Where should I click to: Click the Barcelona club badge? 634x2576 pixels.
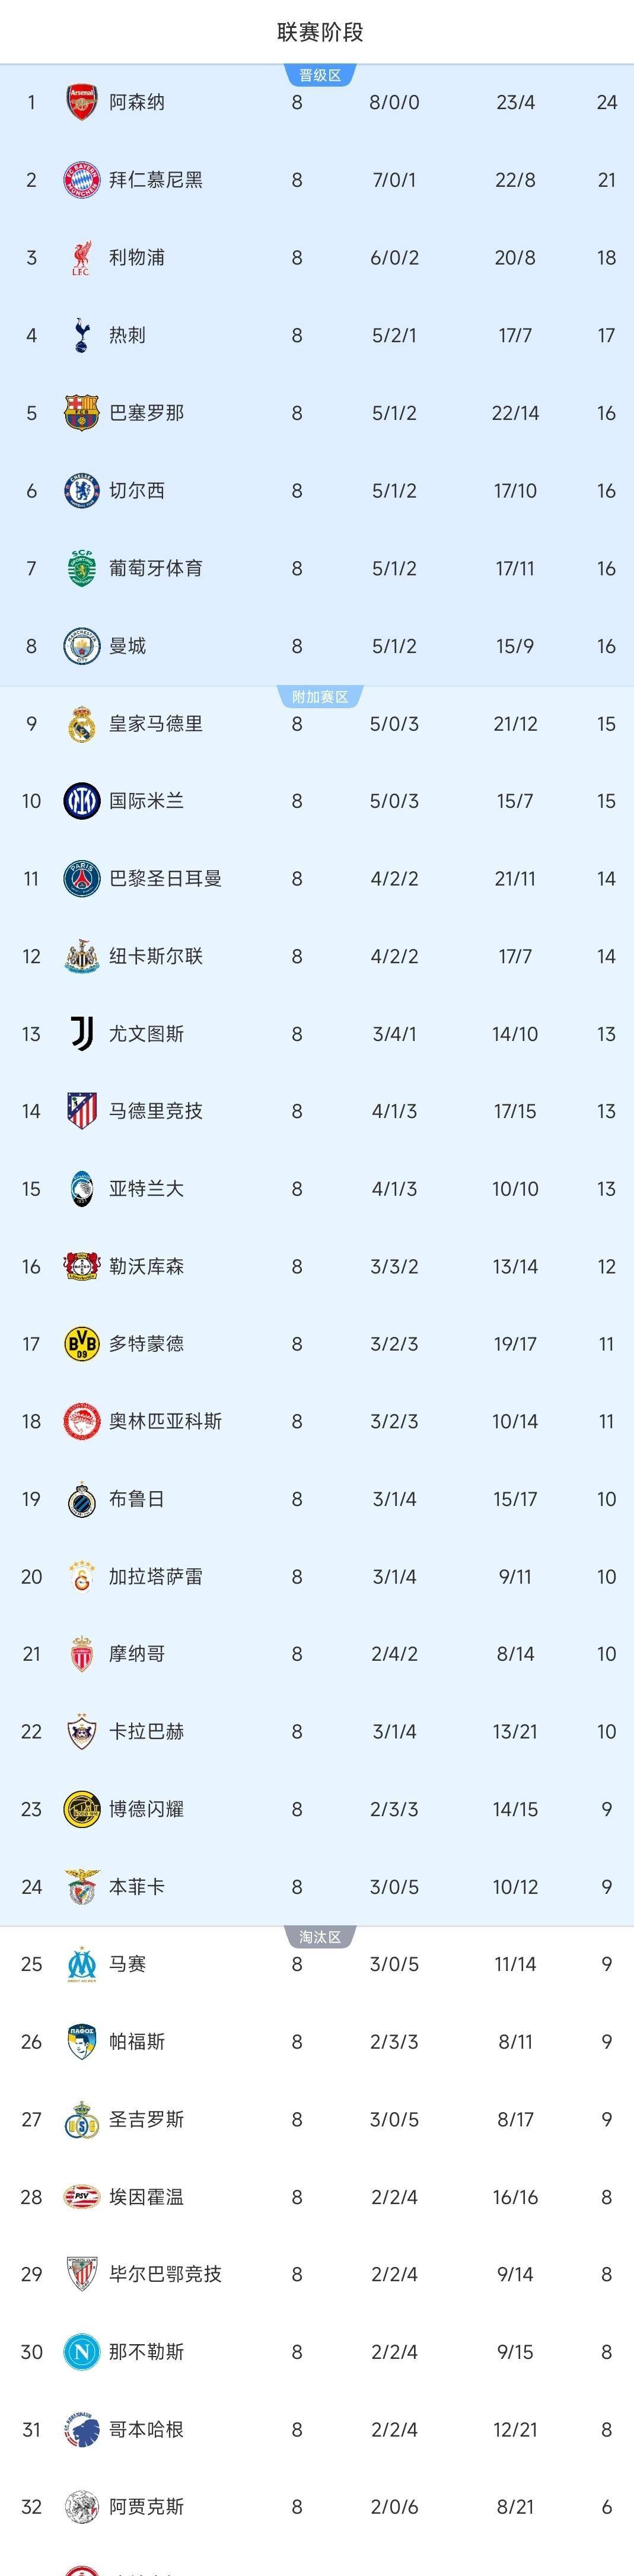point(81,413)
